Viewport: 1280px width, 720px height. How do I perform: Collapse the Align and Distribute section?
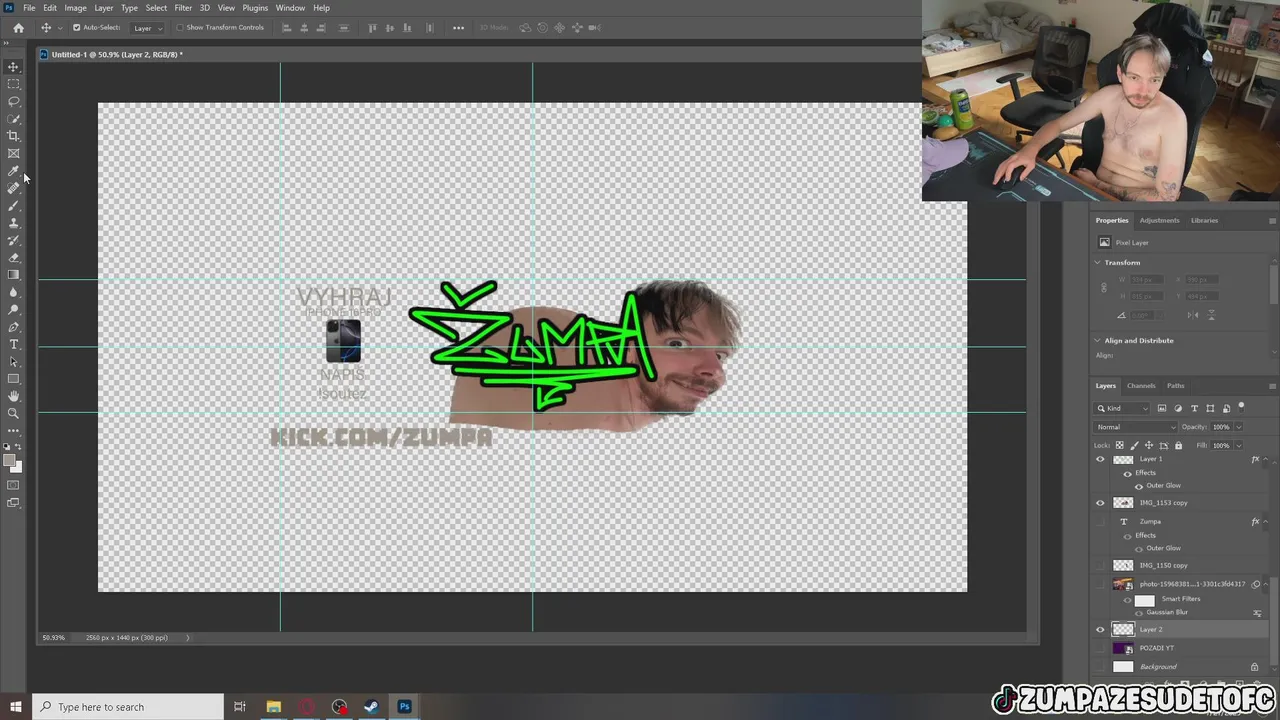(x=1098, y=341)
